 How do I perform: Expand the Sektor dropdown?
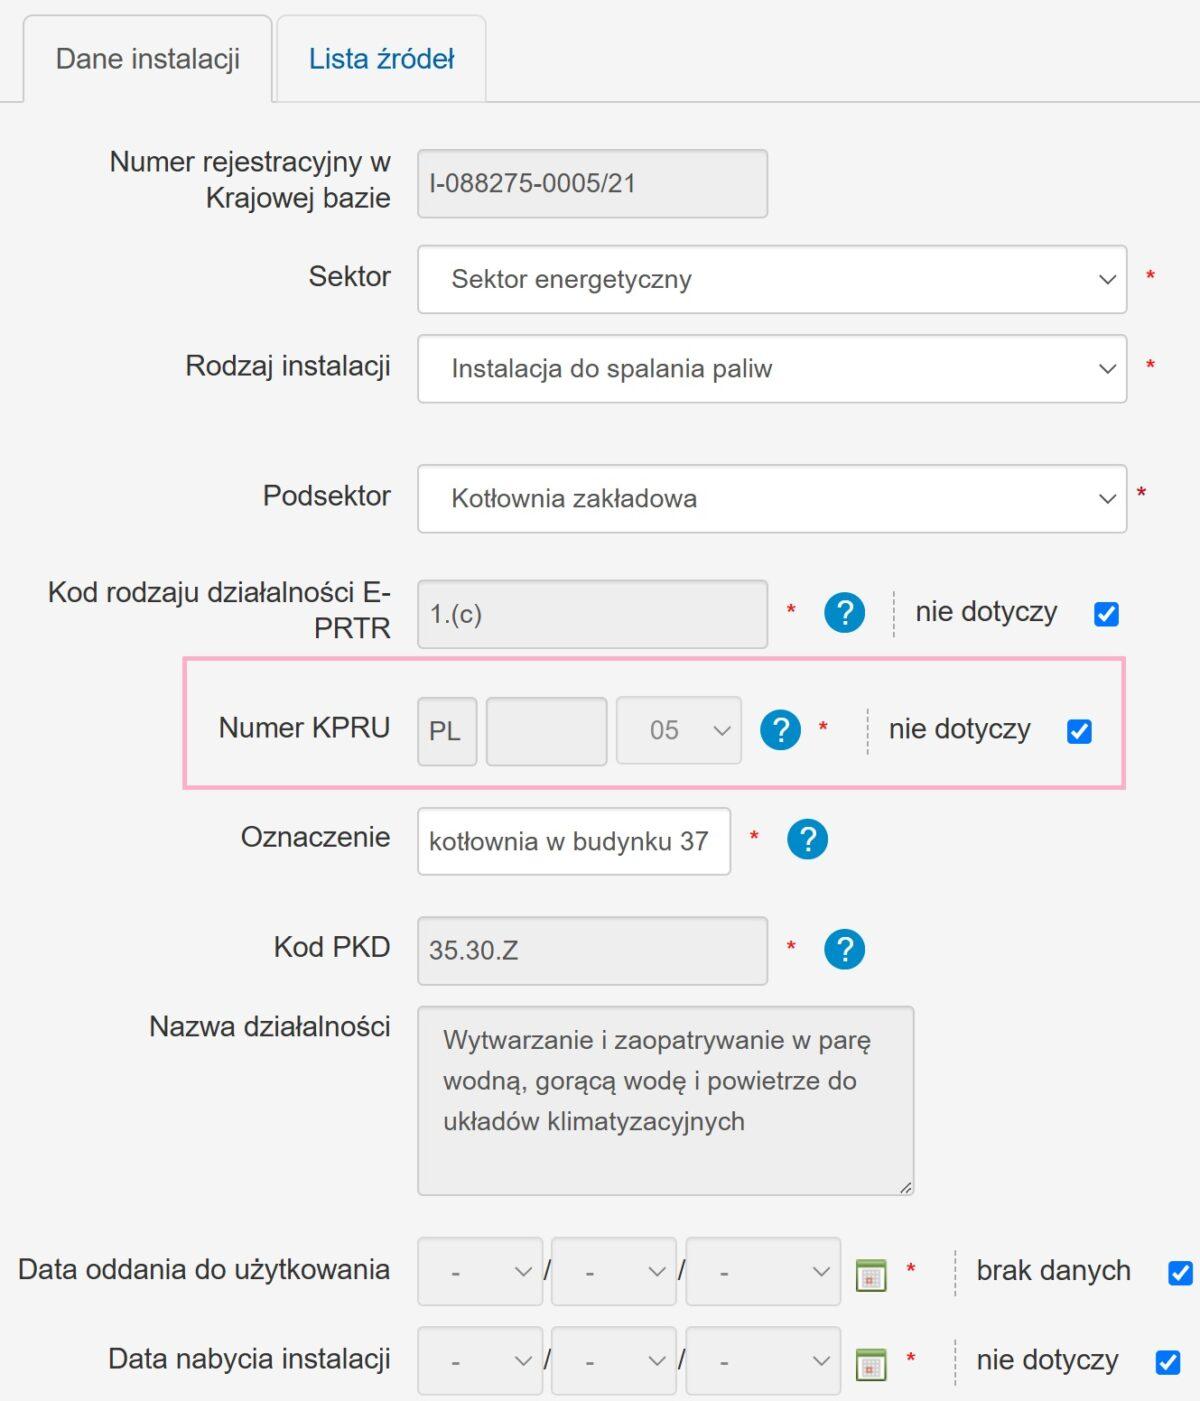[772, 279]
